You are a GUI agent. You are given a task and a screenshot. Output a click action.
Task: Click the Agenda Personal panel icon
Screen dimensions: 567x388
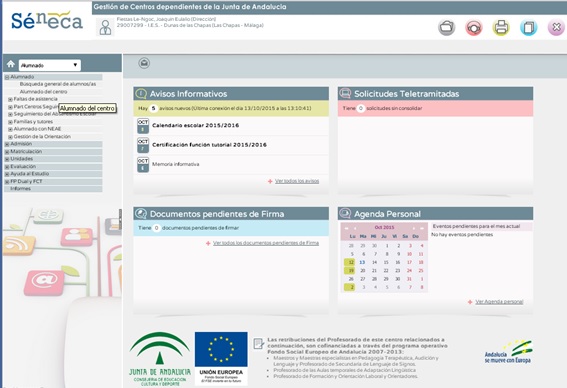tap(345, 214)
